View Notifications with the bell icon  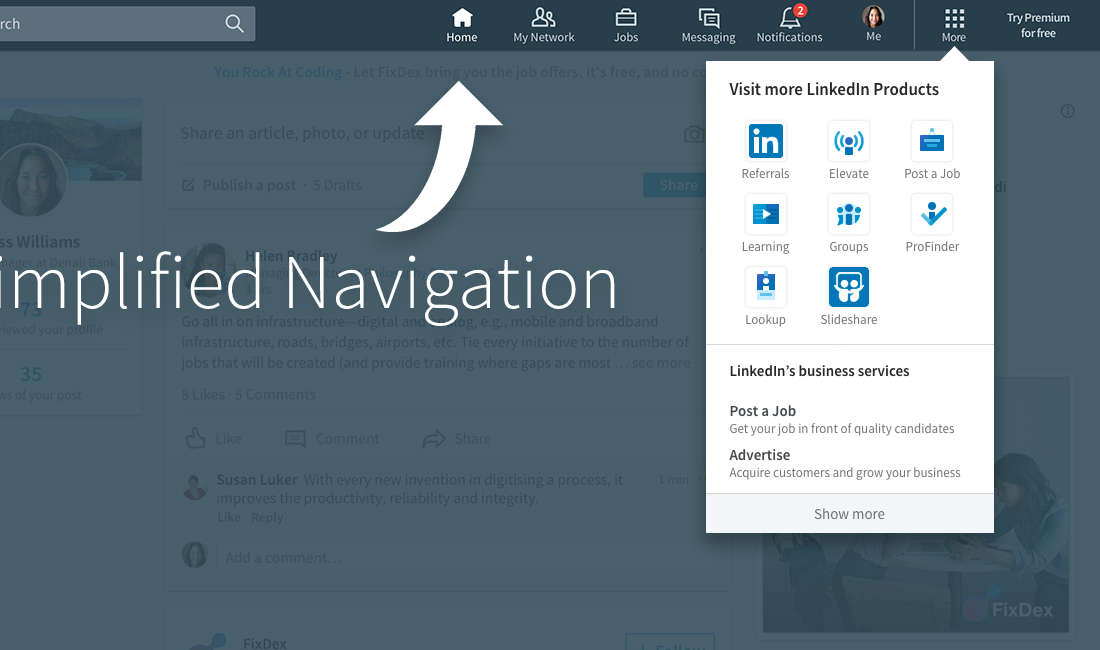coord(789,25)
